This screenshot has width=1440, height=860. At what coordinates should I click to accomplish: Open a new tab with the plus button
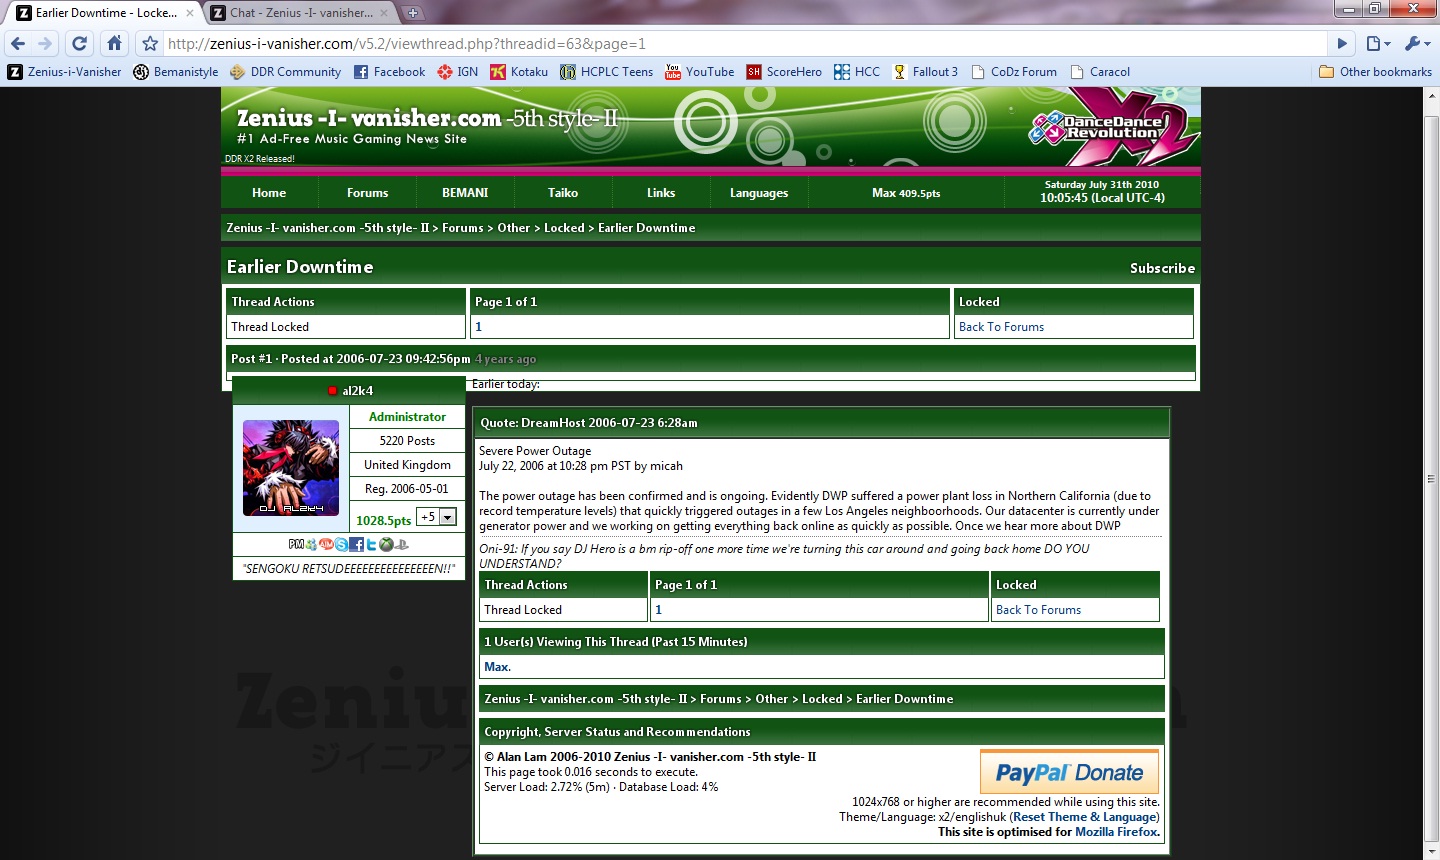412,13
